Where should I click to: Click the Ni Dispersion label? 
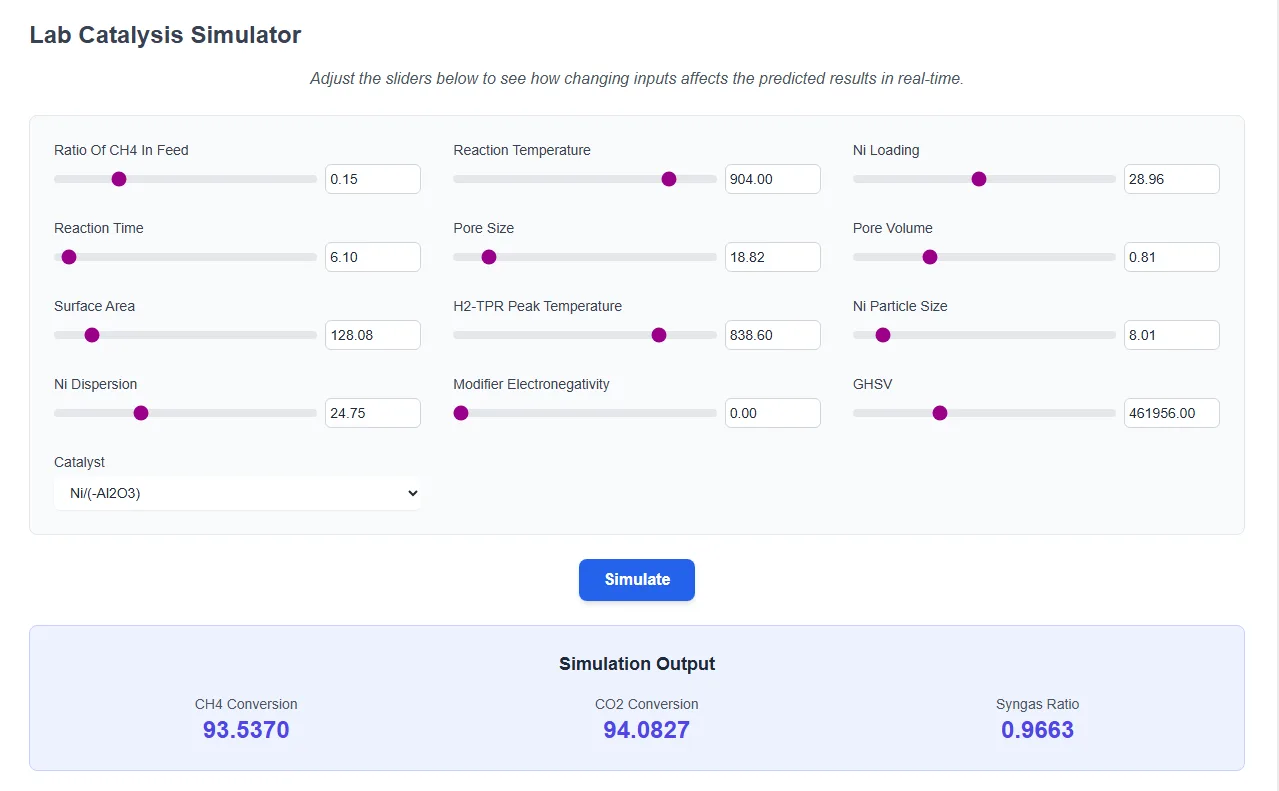pyautogui.click(x=95, y=384)
